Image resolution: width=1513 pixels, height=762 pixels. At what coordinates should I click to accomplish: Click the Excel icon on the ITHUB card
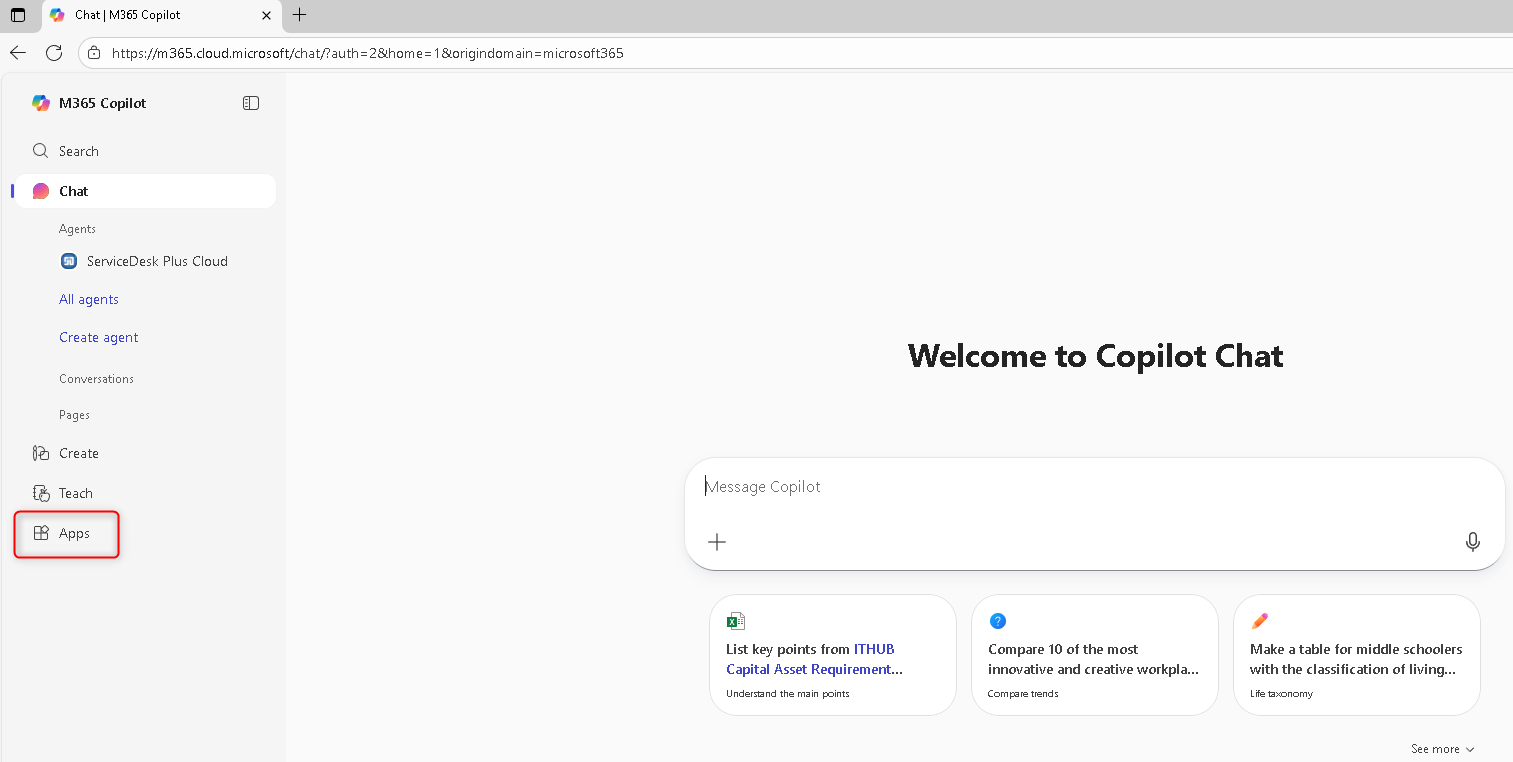(x=736, y=621)
